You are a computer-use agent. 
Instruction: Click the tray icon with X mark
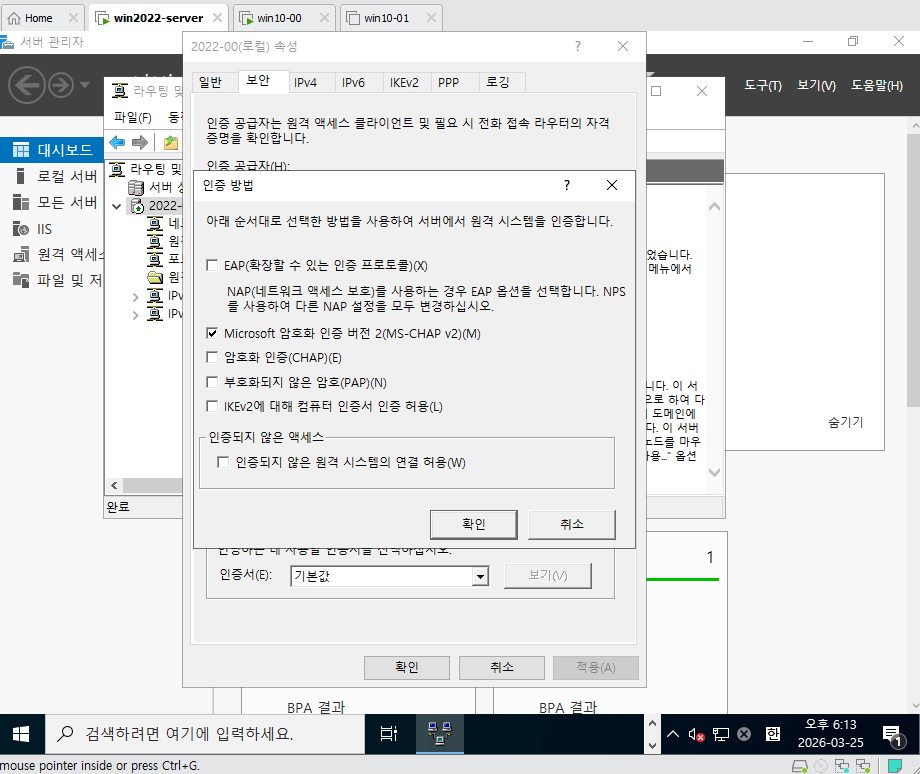pyautogui.click(x=744, y=734)
